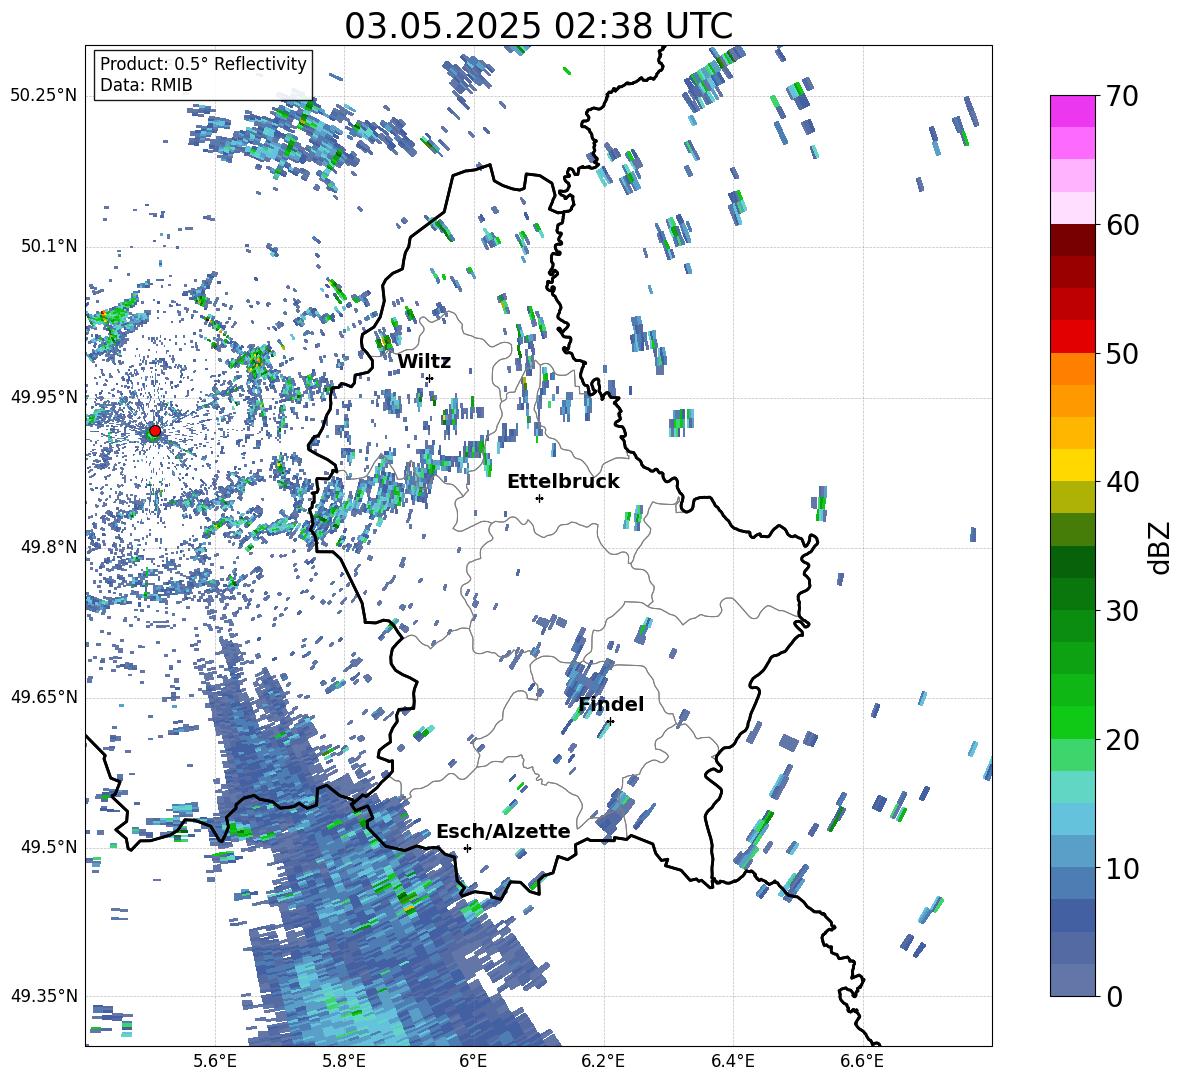This screenshot has width=1184, height=1081.
Task: Click the 20 value on colorbar
Action: pos(1122,740)
